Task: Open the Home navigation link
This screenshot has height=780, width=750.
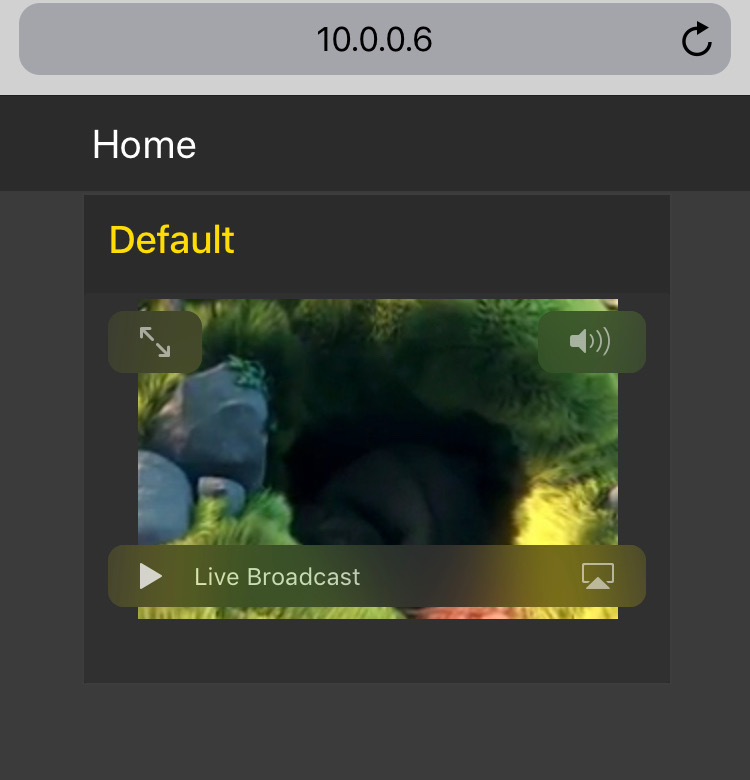Action: click(x=144, y=145)
